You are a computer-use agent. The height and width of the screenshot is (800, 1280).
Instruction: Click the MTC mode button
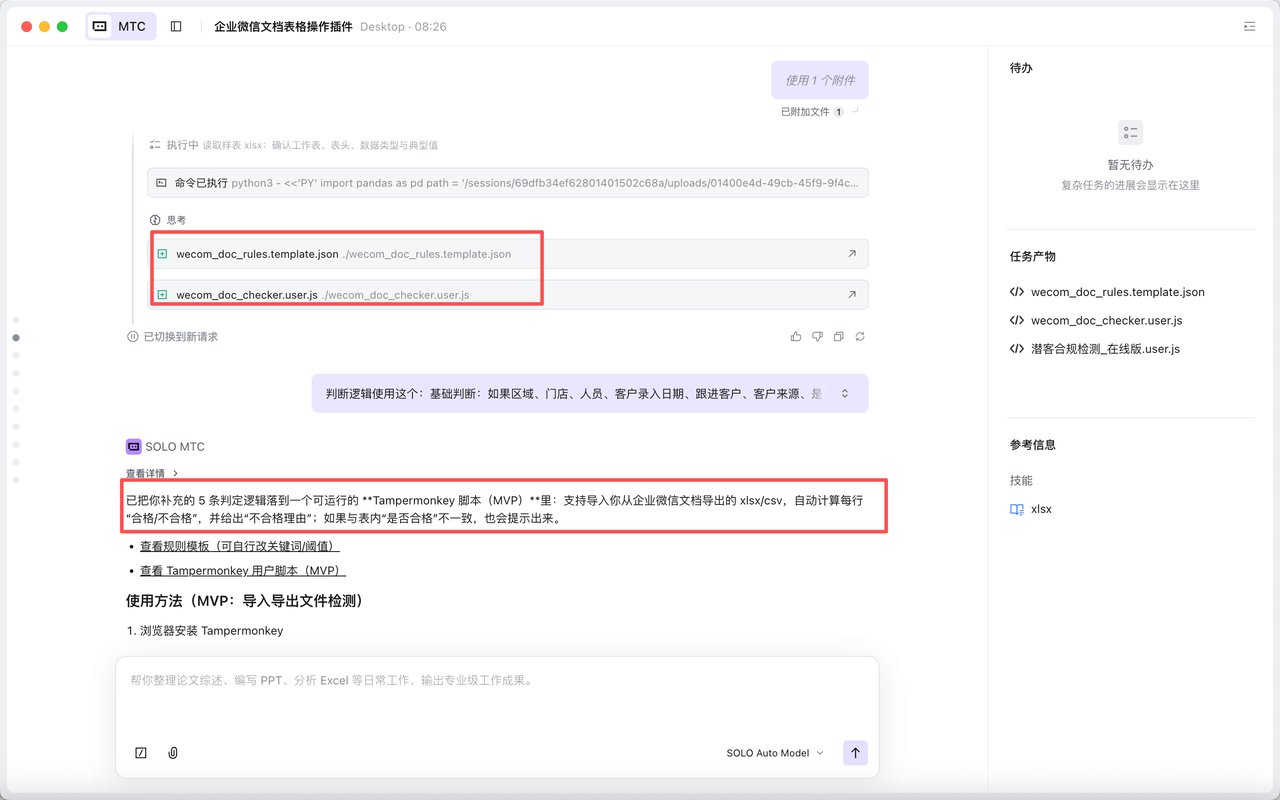[x=121, y=26]
